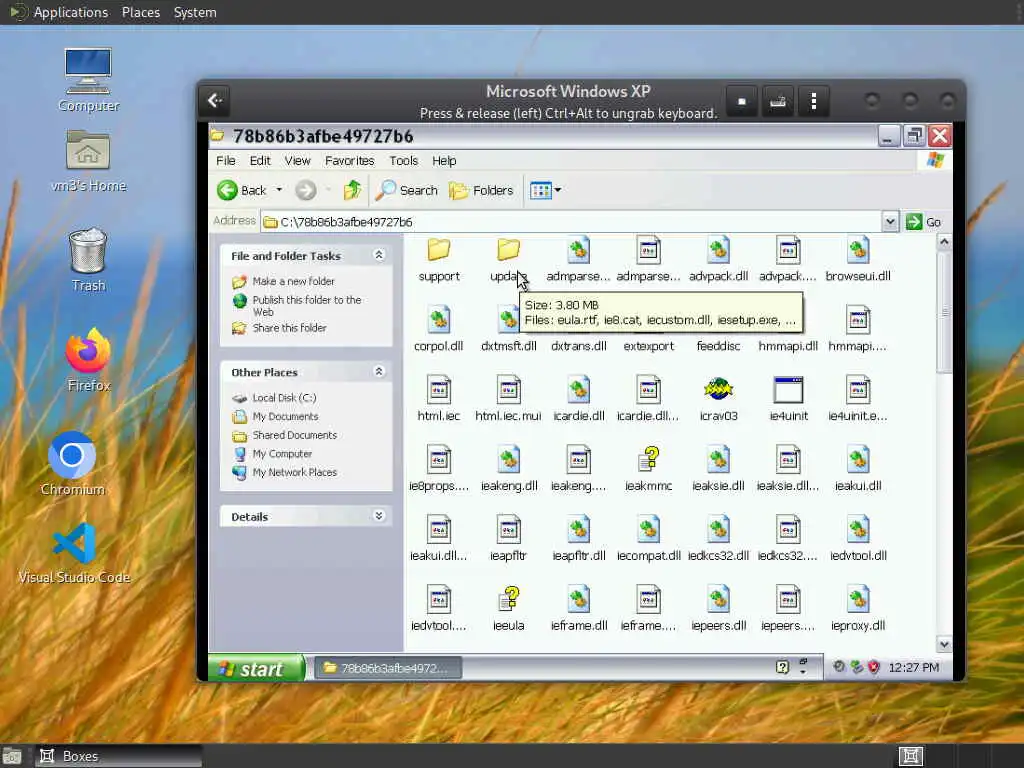Click the 78b86b3afbe4972 taskbar button

point(388,668)
